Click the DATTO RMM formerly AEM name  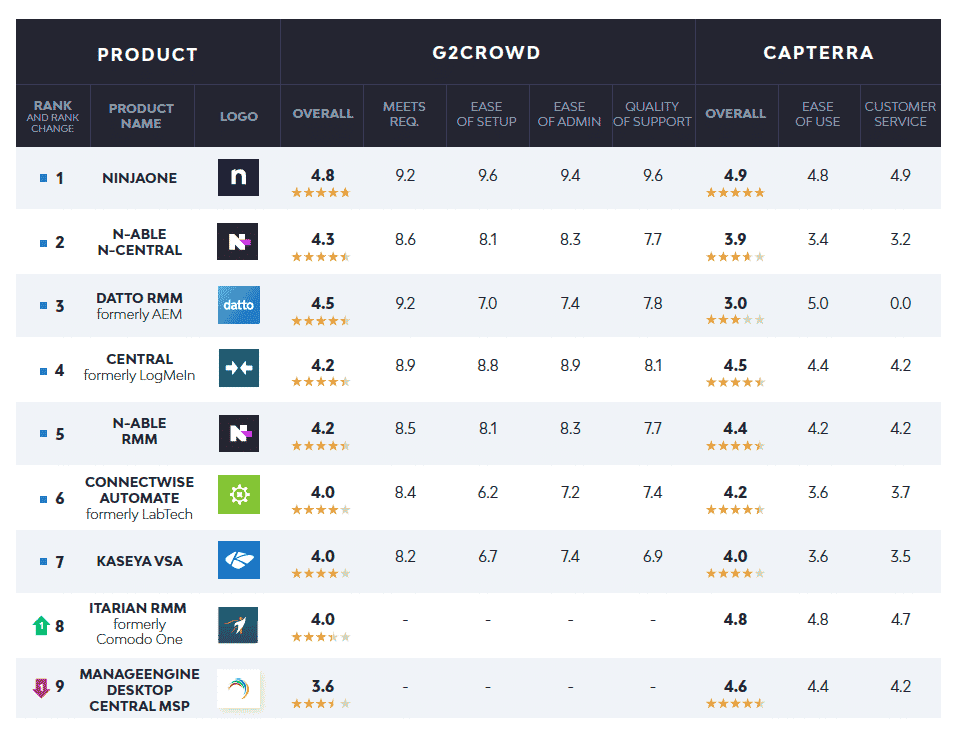[x=140, y=306]
